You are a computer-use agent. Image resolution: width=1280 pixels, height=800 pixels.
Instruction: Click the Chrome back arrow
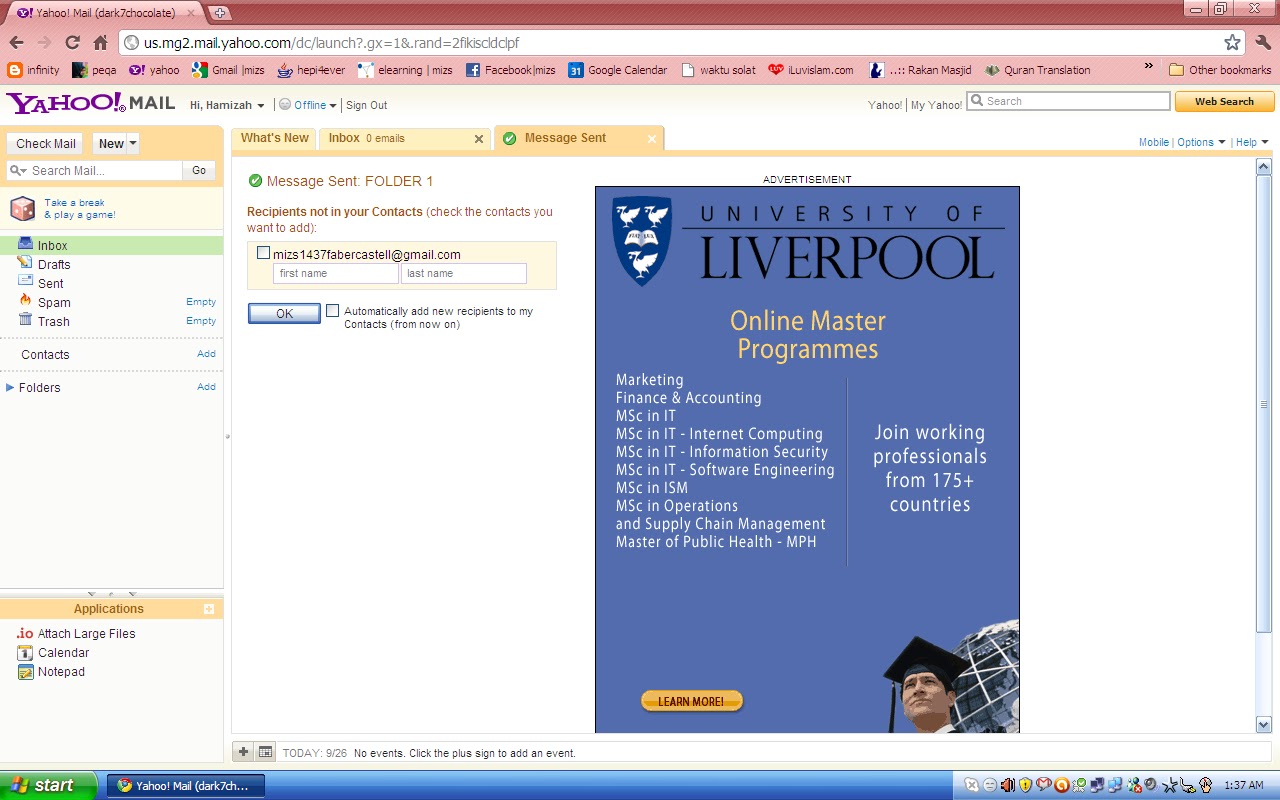click(x=16, y=43)
